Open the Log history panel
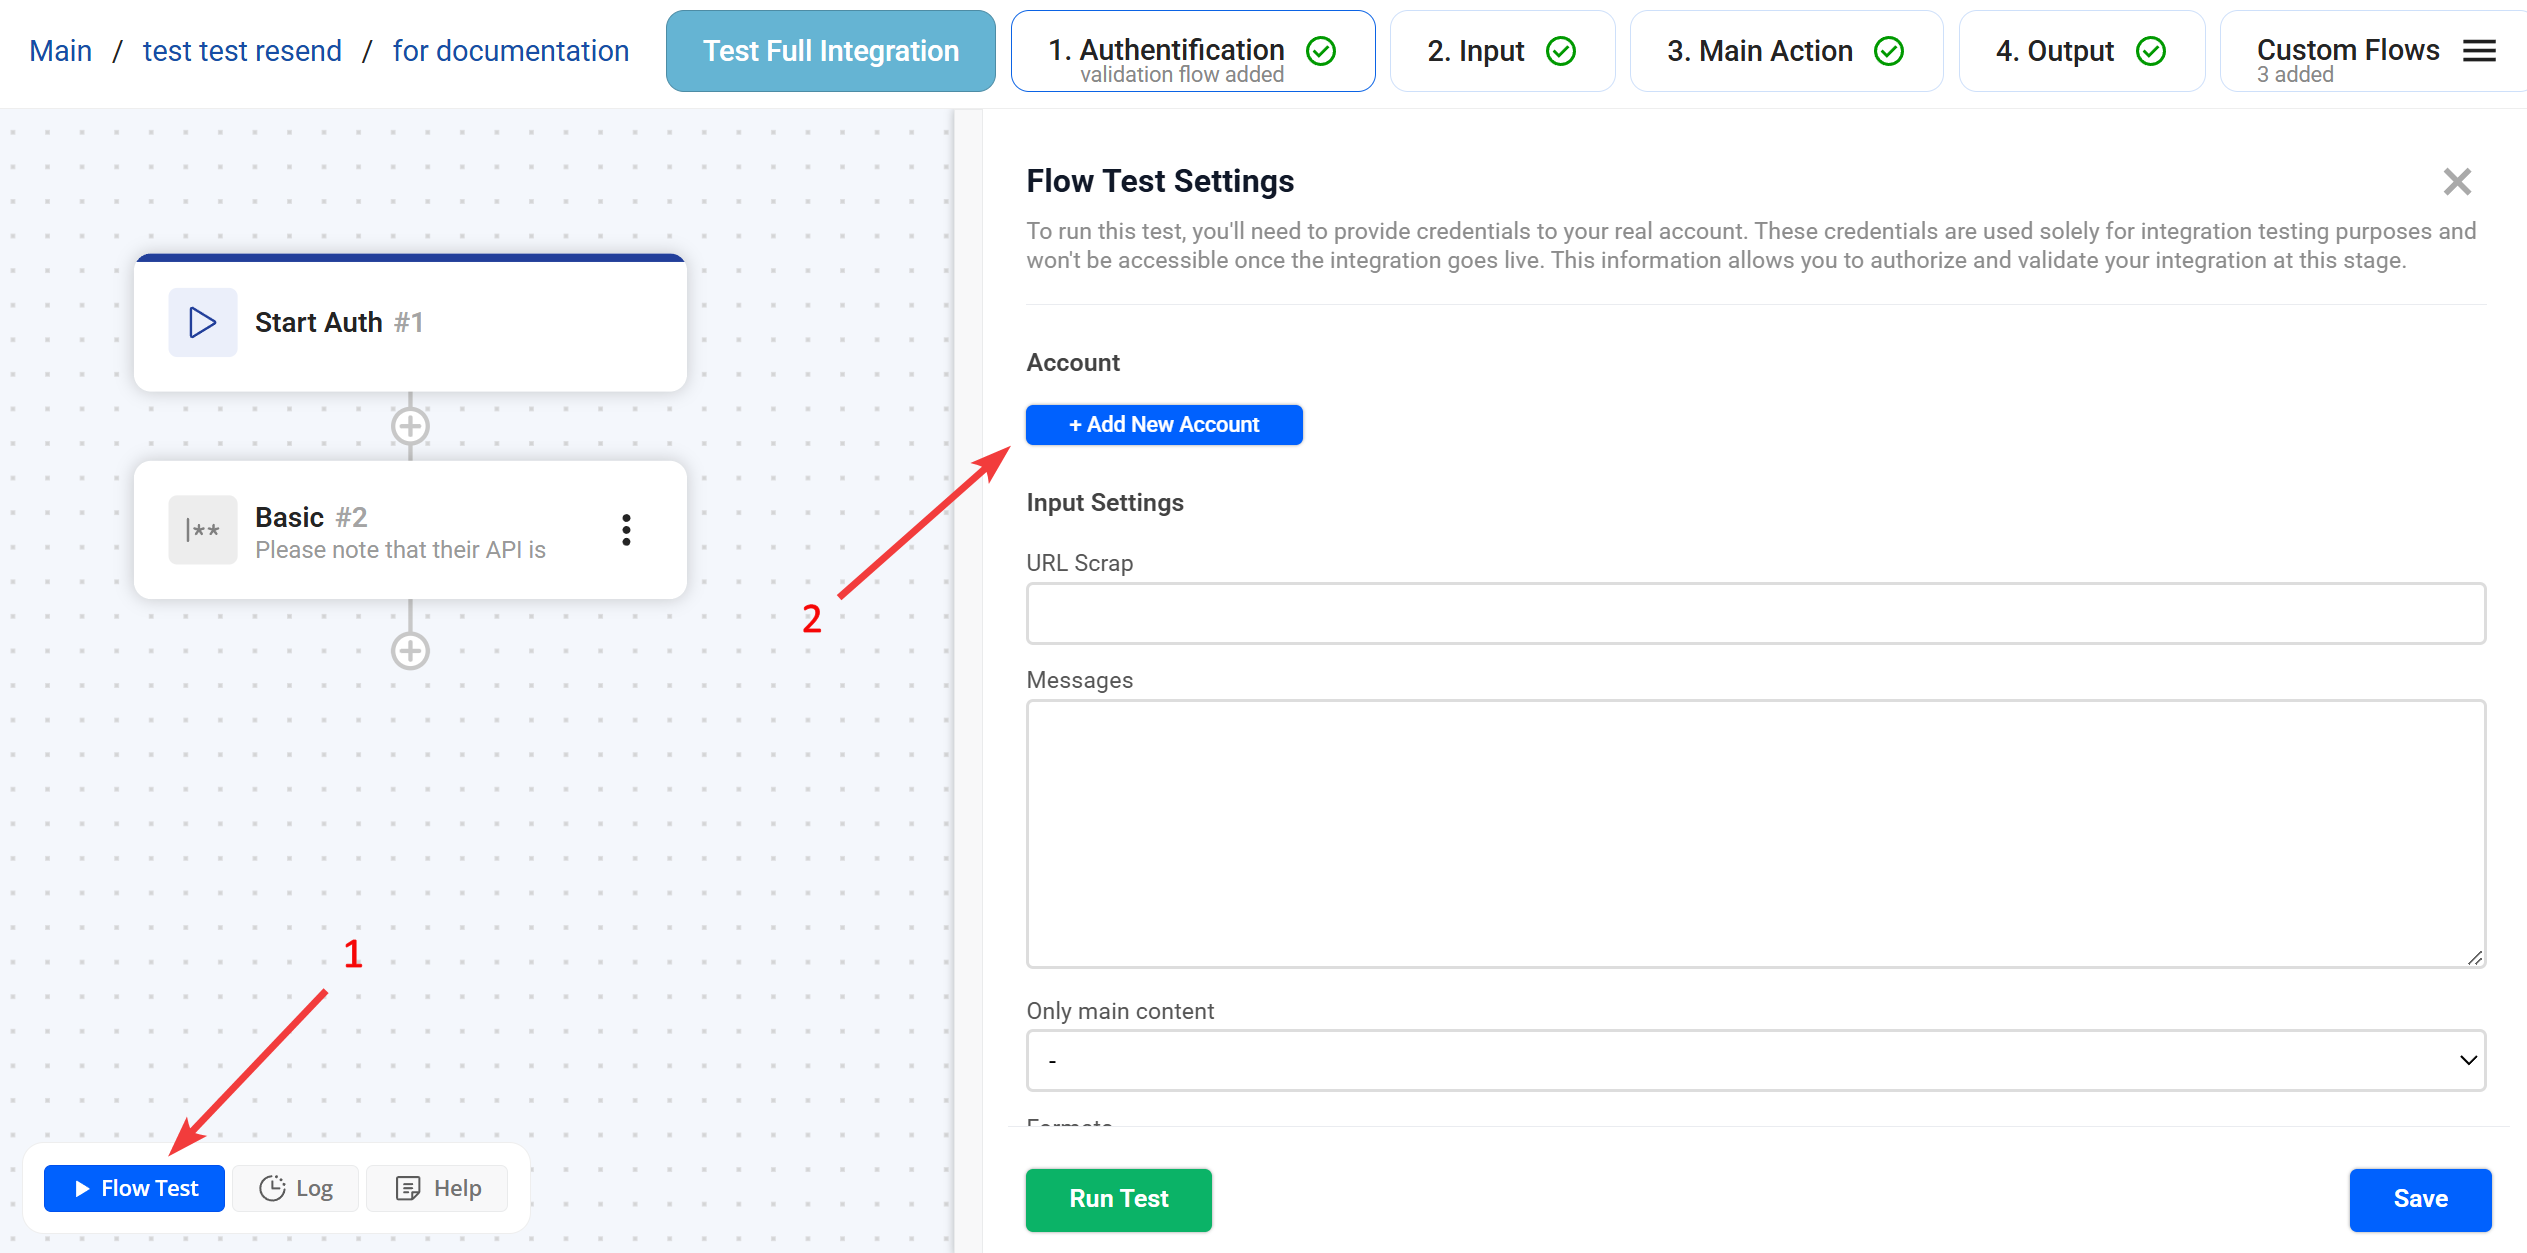This screenshot has height=1253, width=2527. (296, 1188)
